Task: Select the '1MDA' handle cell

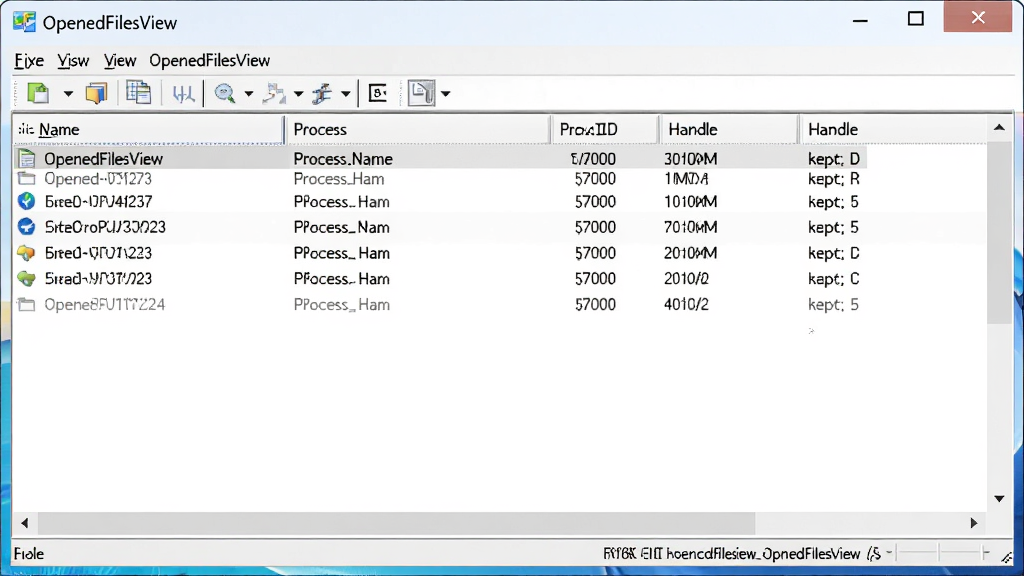Action: pyautogui.click(x=686, y=179)
